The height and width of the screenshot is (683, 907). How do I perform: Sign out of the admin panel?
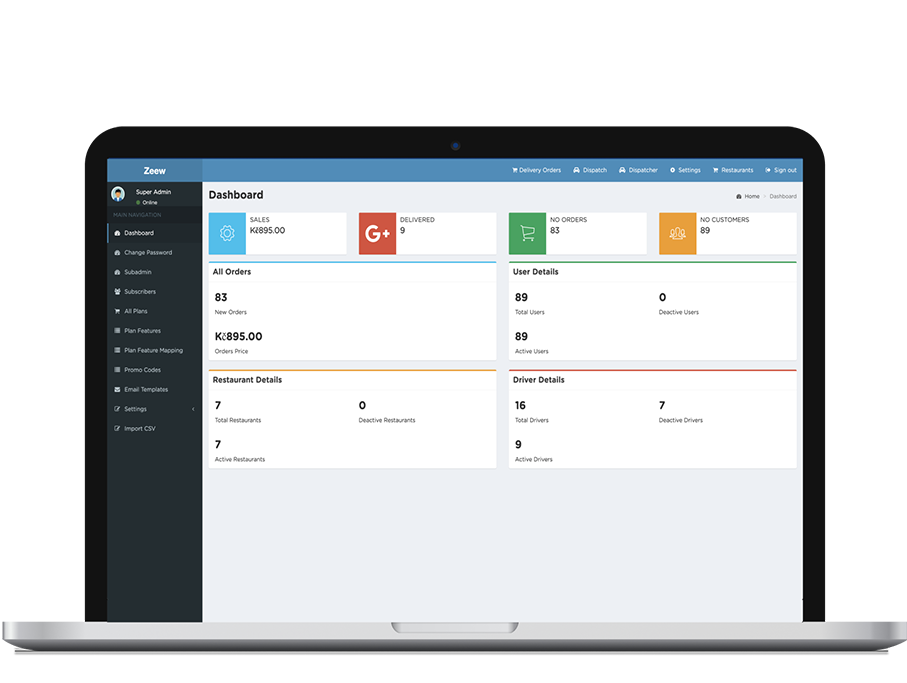click(781, 170)
